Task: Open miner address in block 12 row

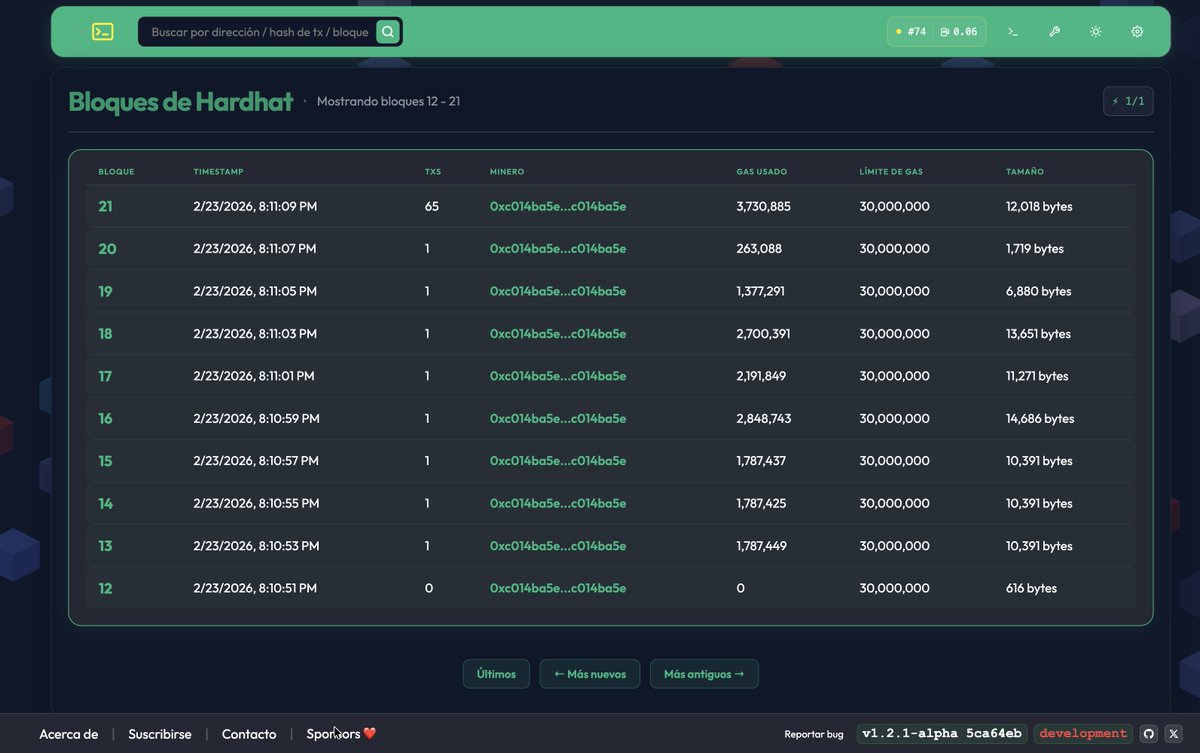Action: [x=558, y=589]
